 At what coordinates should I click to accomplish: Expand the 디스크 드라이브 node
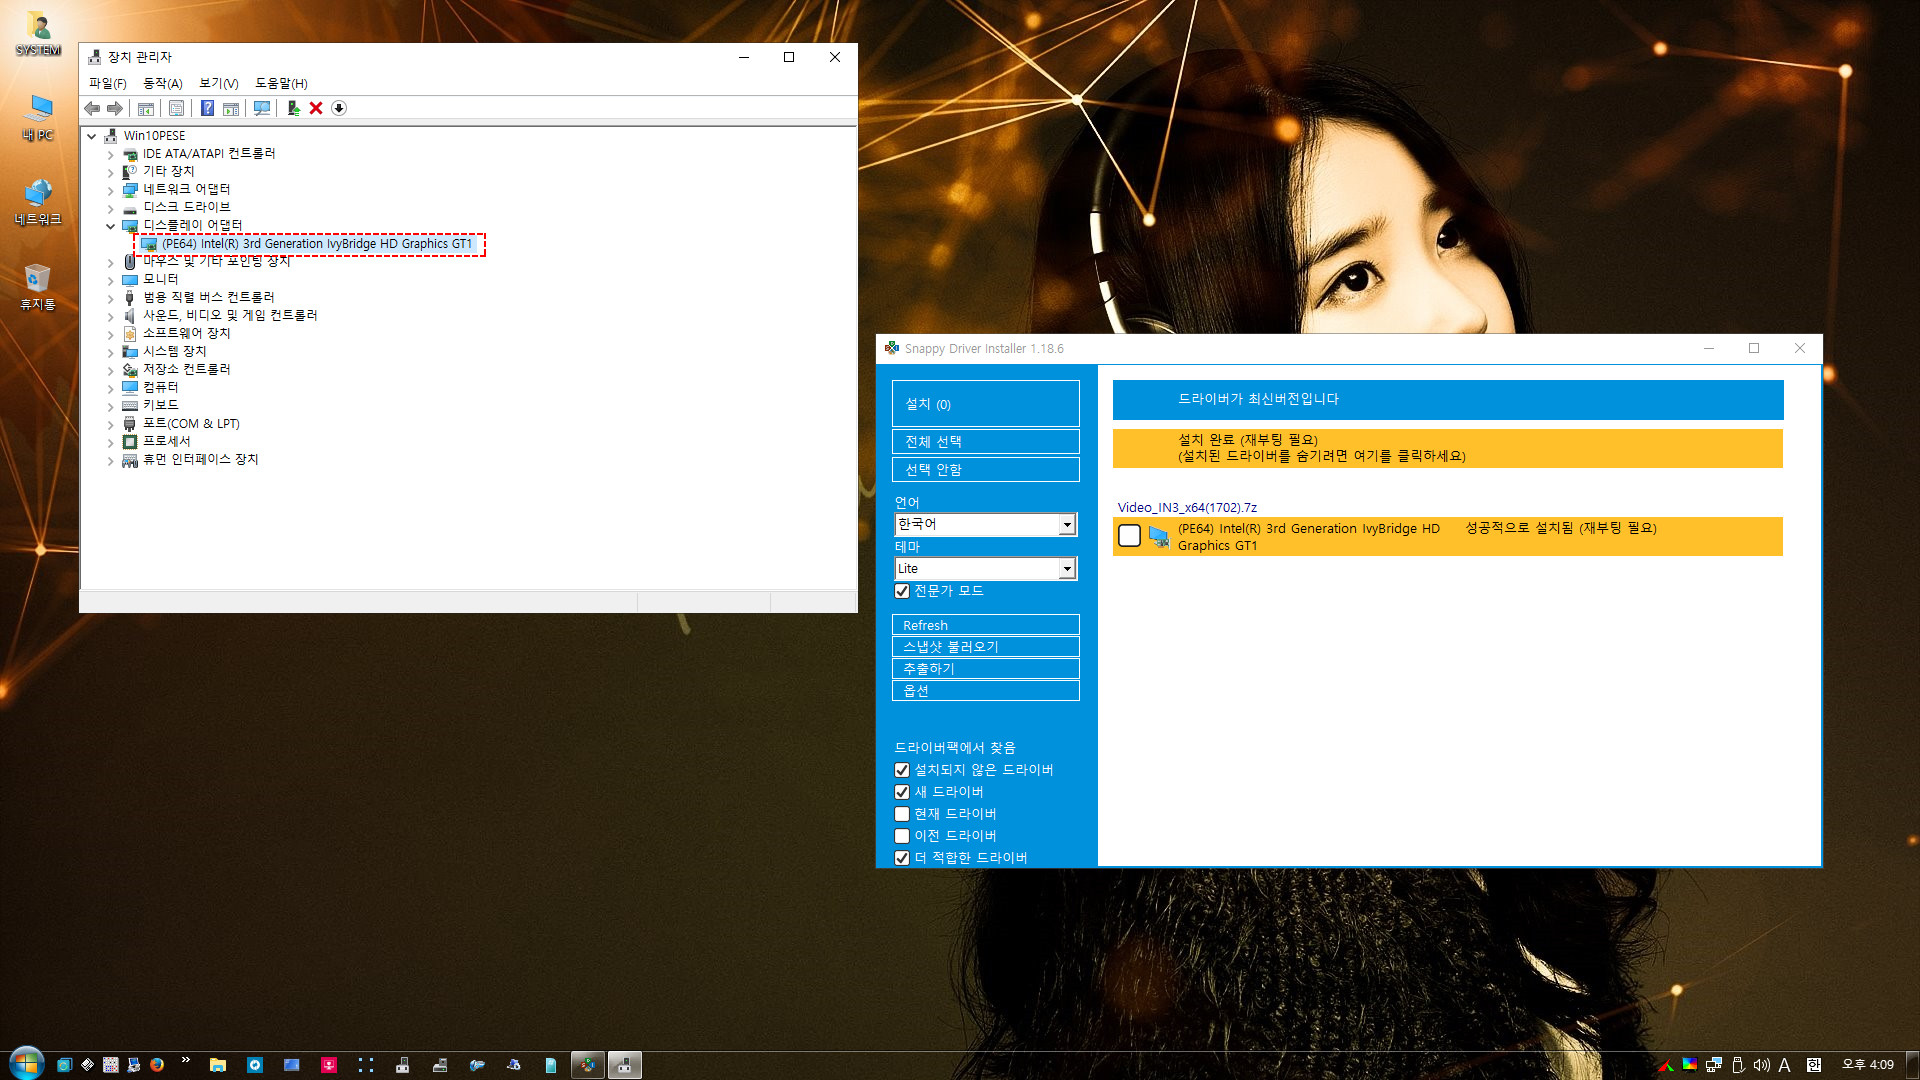tap(111, 208)
